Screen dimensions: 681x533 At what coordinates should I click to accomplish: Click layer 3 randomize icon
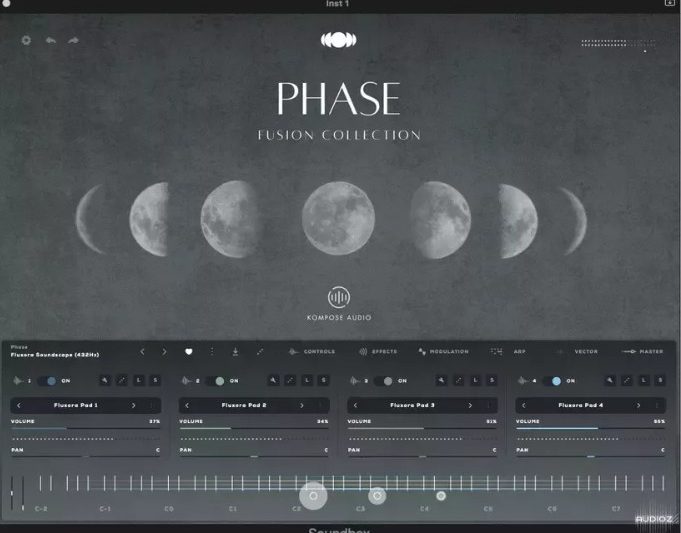click(x=458, y=381)
